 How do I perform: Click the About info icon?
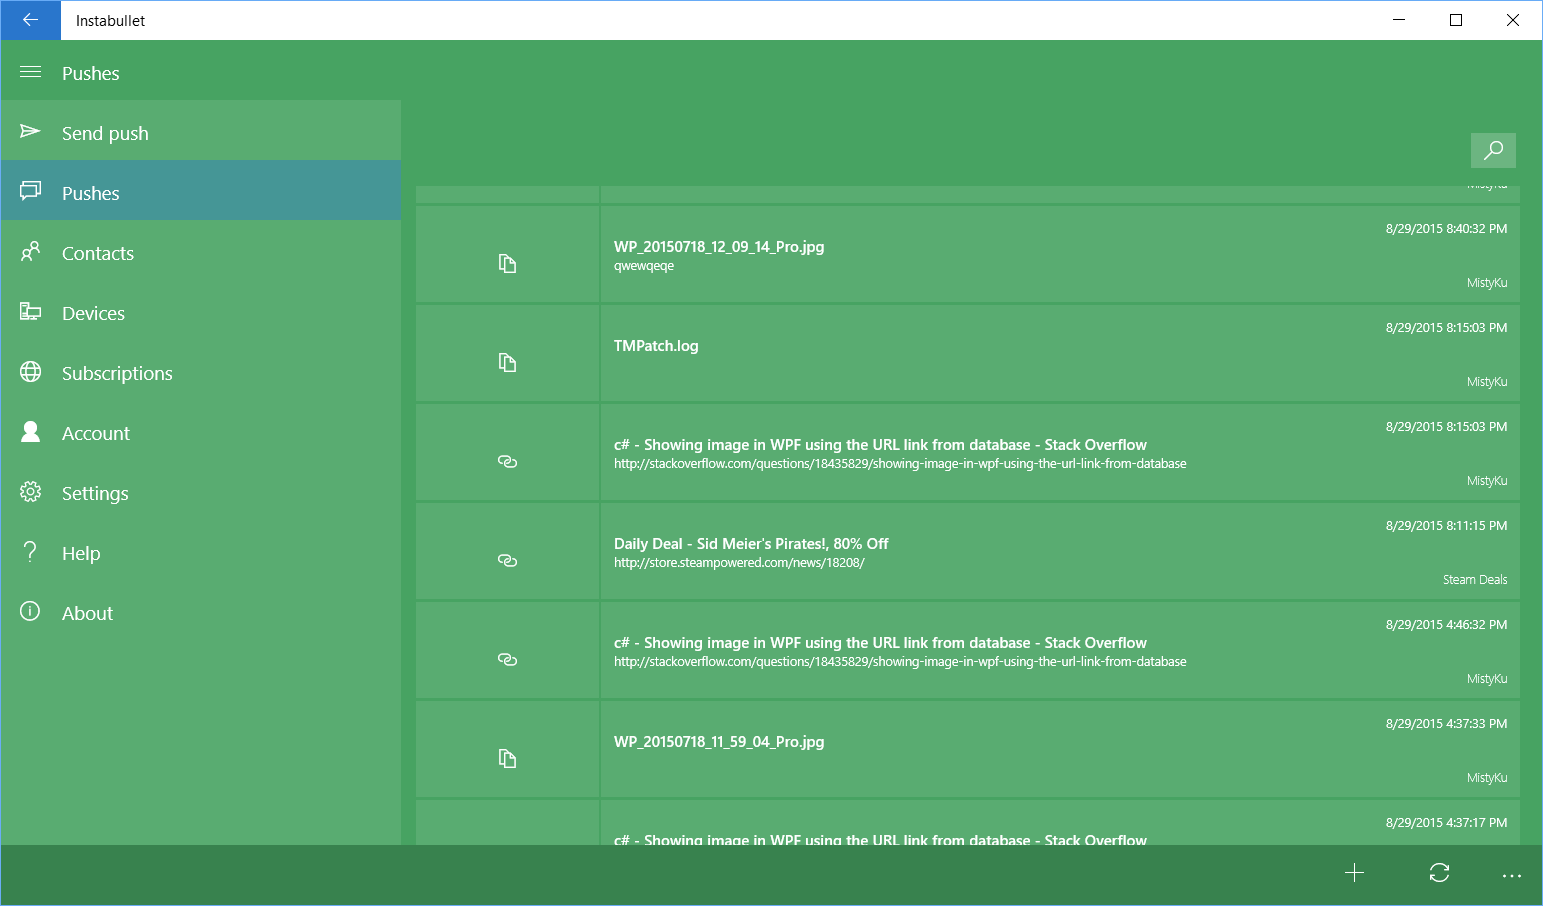point(30,612)
